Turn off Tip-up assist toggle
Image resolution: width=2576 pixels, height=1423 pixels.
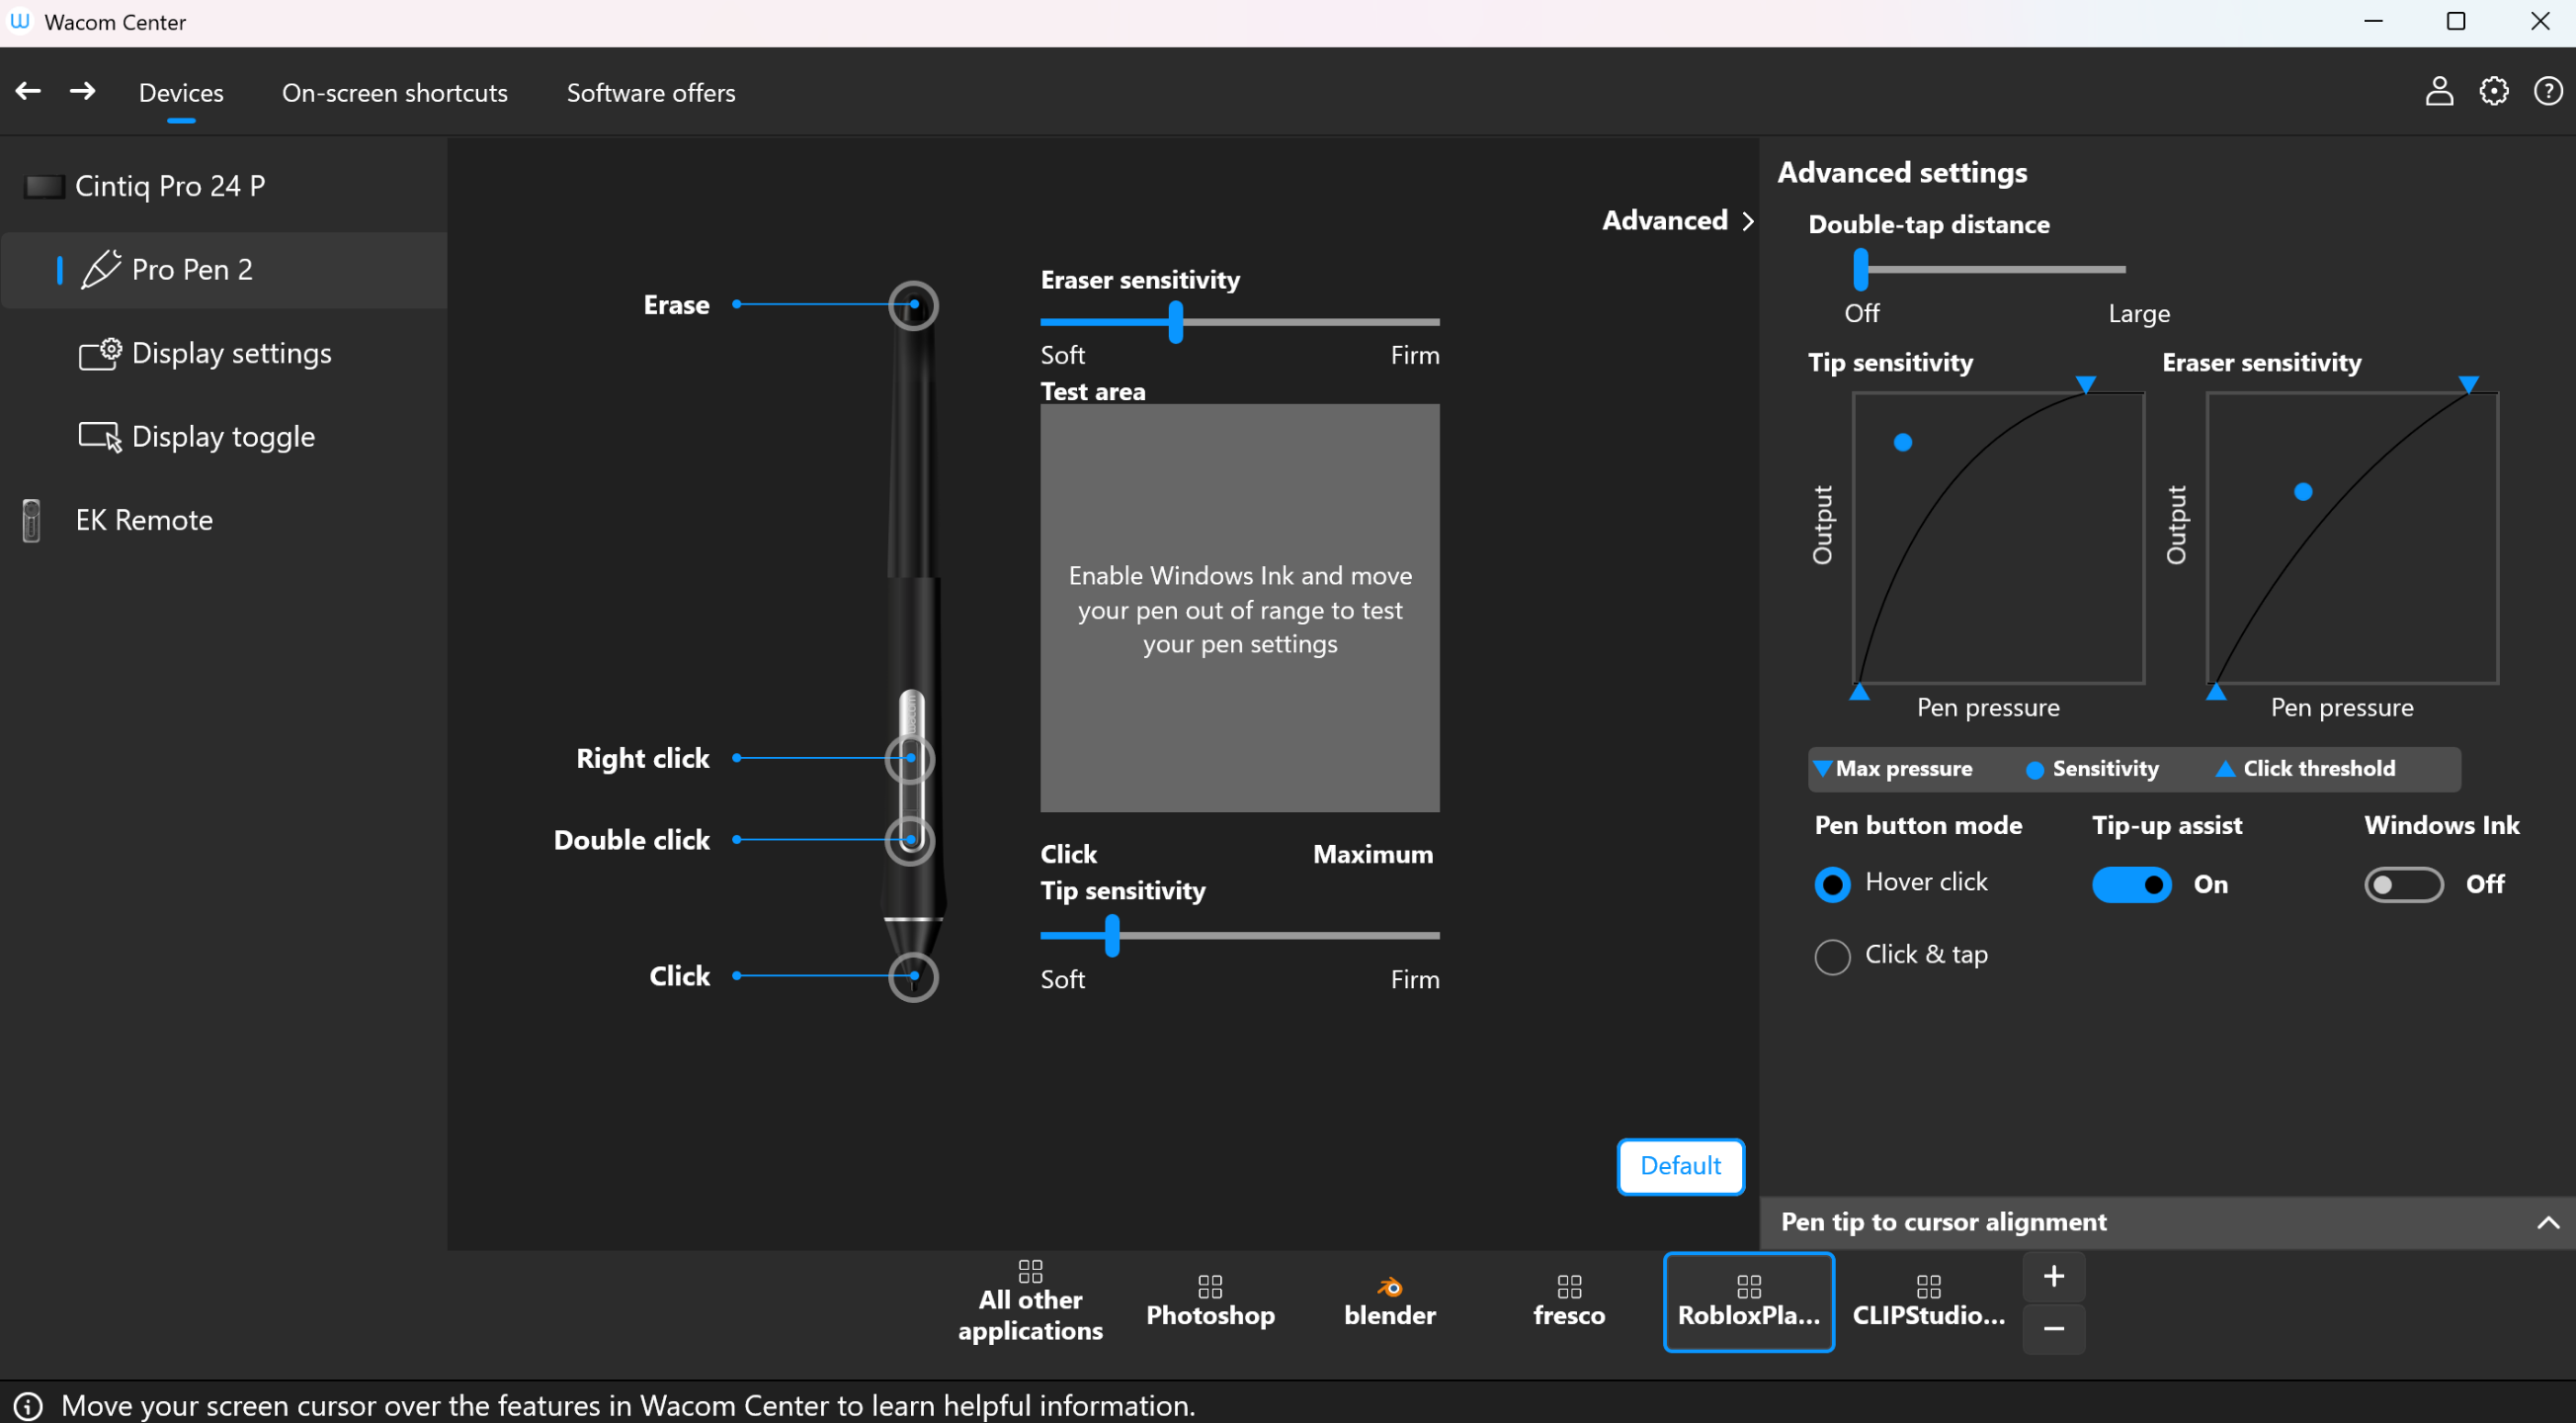pyautogui.click(x=2131, y=884)
